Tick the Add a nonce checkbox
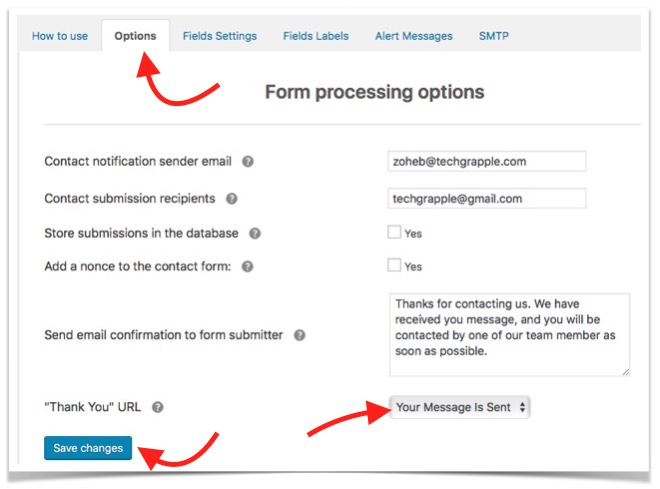Viewport: 660px width, 489px height. [x=395, y=266]
